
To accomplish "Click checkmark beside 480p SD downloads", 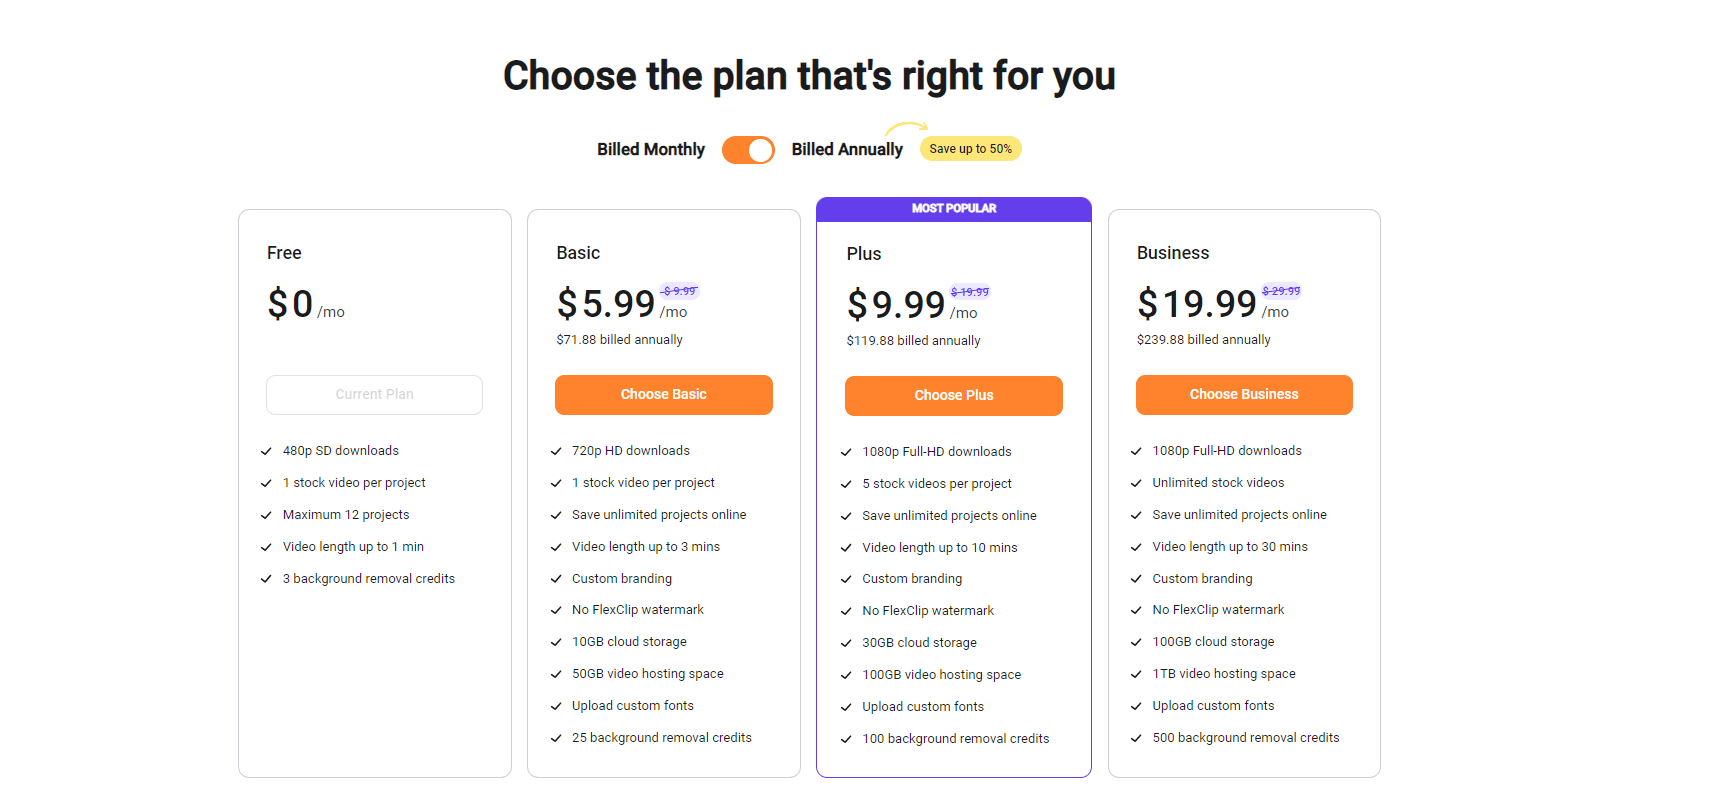I will tap(266, 451).
